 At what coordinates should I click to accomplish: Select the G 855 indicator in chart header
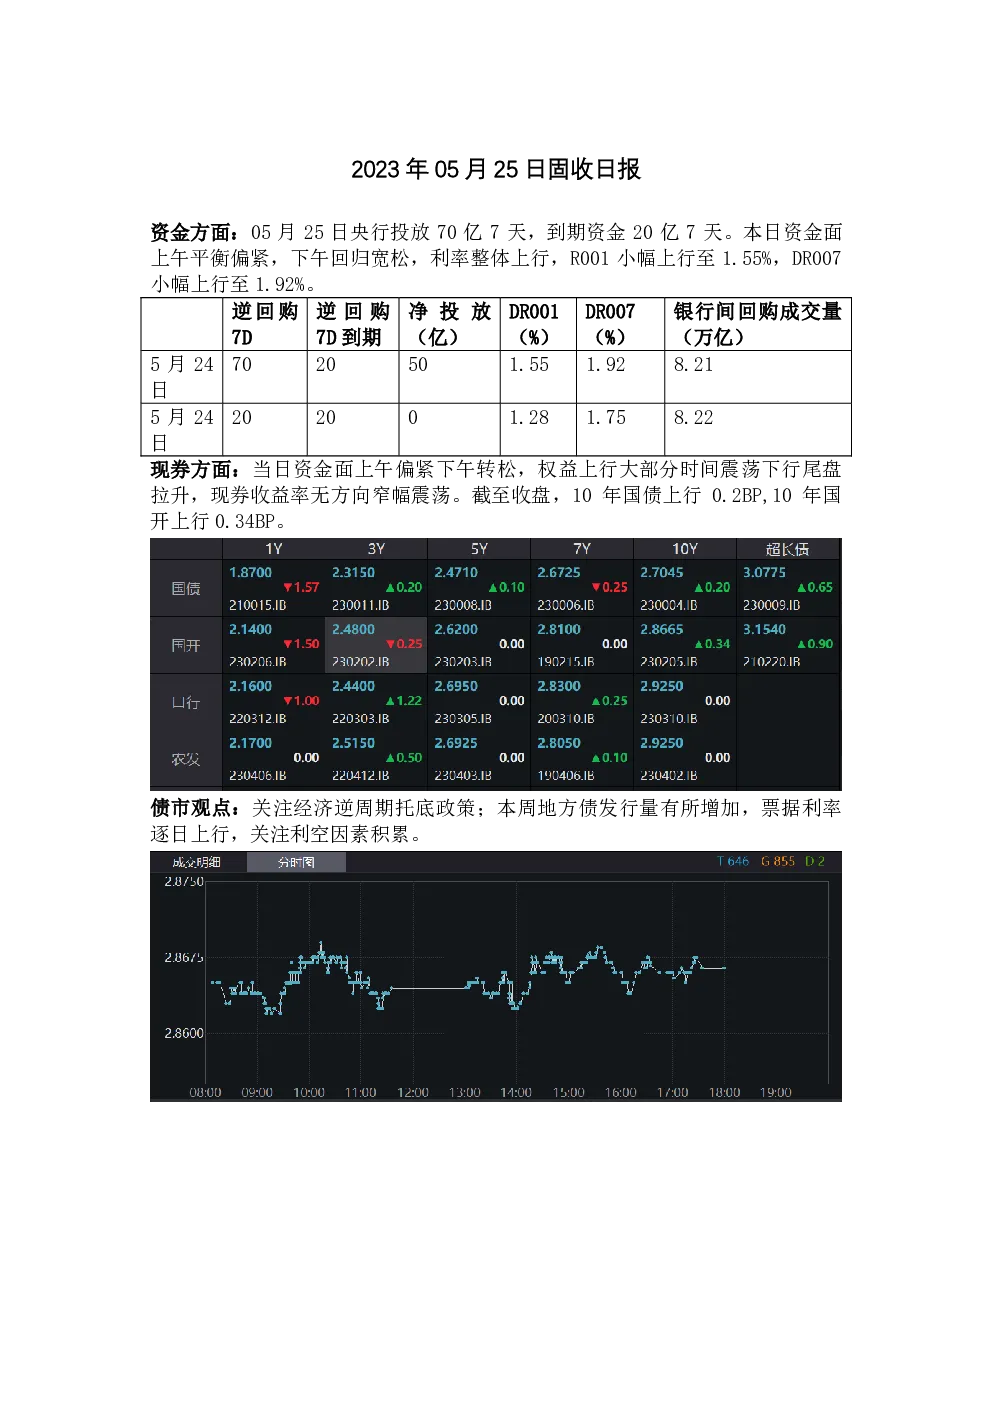click(x=778, y=861)
